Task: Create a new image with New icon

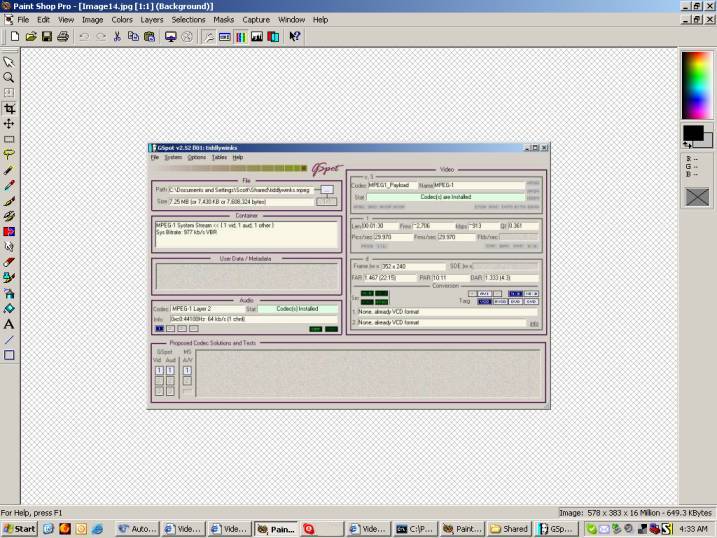Action: (15, 37)
